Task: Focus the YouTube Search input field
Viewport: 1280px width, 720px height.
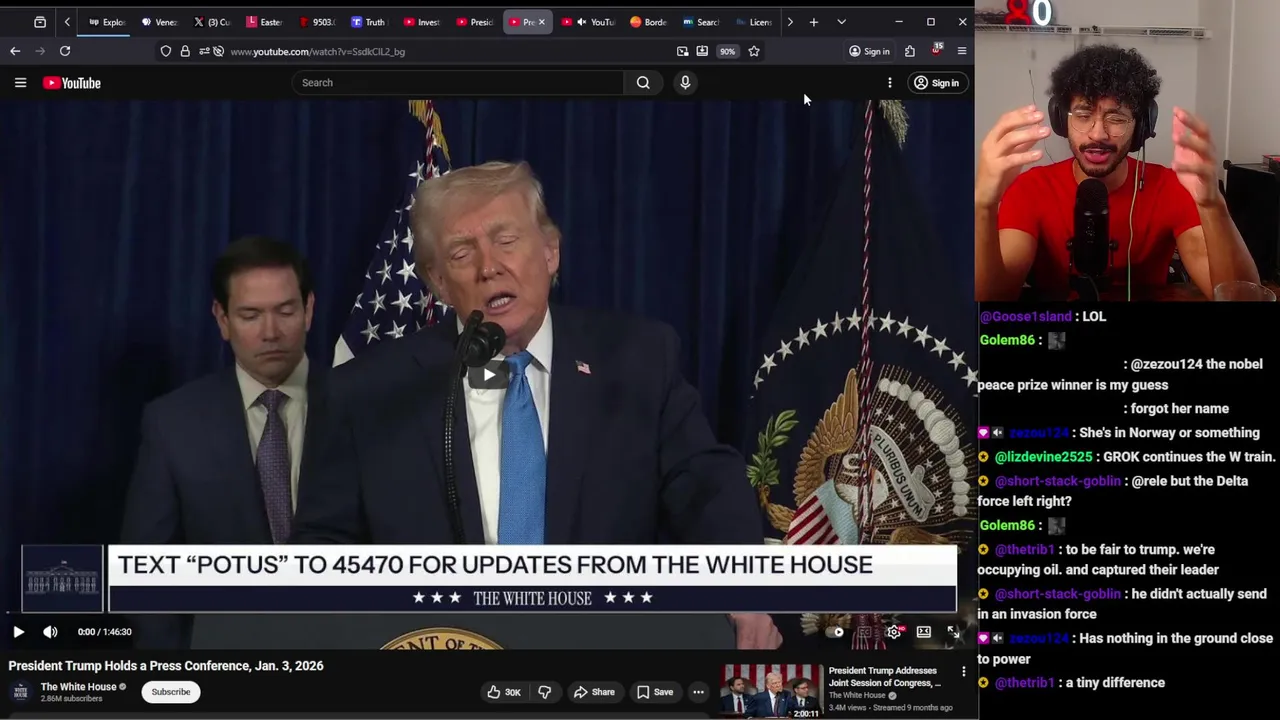Action: pyautogui.click(x=458, y=83)
